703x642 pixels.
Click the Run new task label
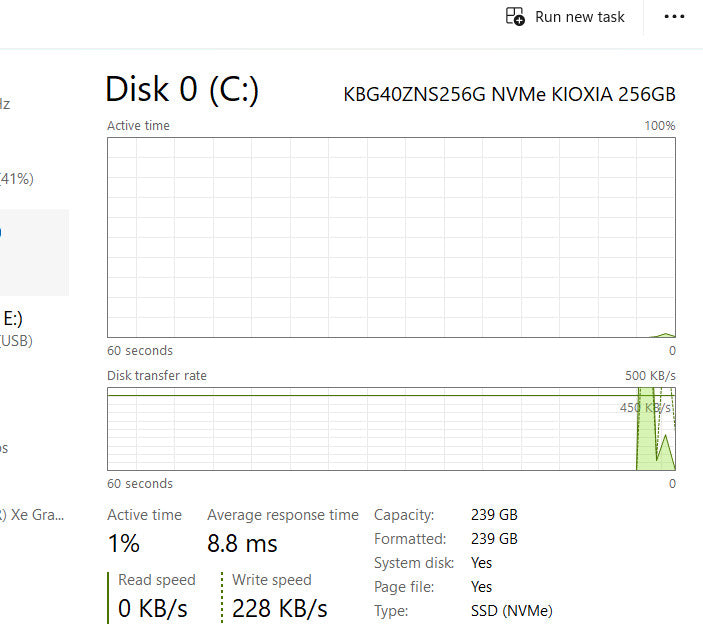tap(579, 16)
